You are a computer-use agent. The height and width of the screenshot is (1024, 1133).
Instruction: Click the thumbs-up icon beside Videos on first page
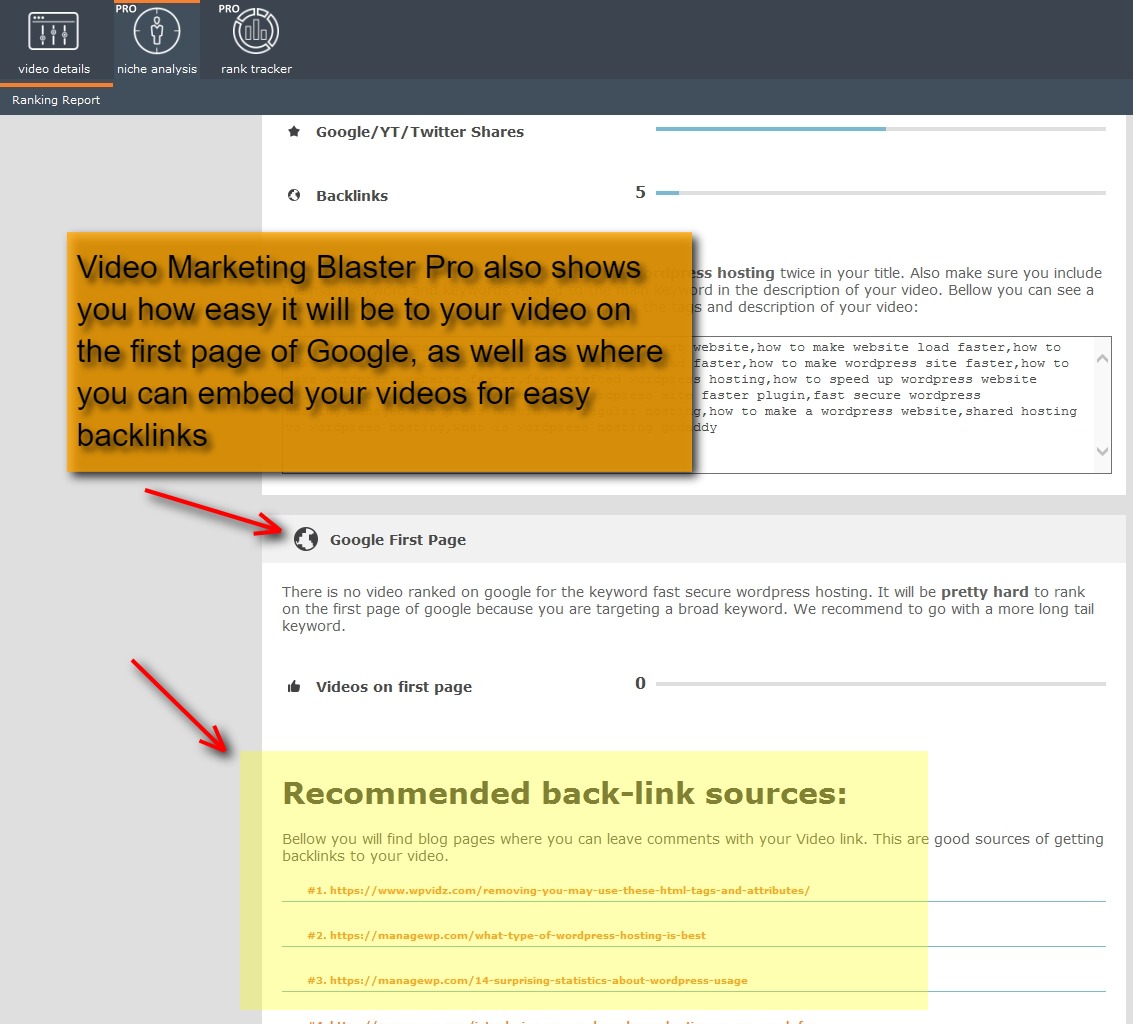point(294,687)
